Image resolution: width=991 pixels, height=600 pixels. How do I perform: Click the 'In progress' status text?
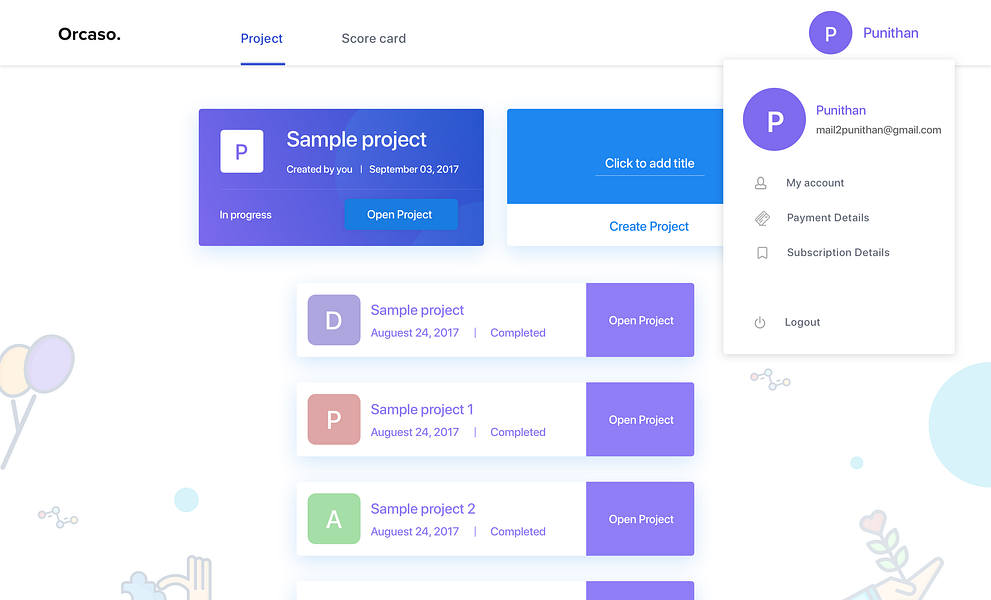pyautogui.click(x=245, y=215)
